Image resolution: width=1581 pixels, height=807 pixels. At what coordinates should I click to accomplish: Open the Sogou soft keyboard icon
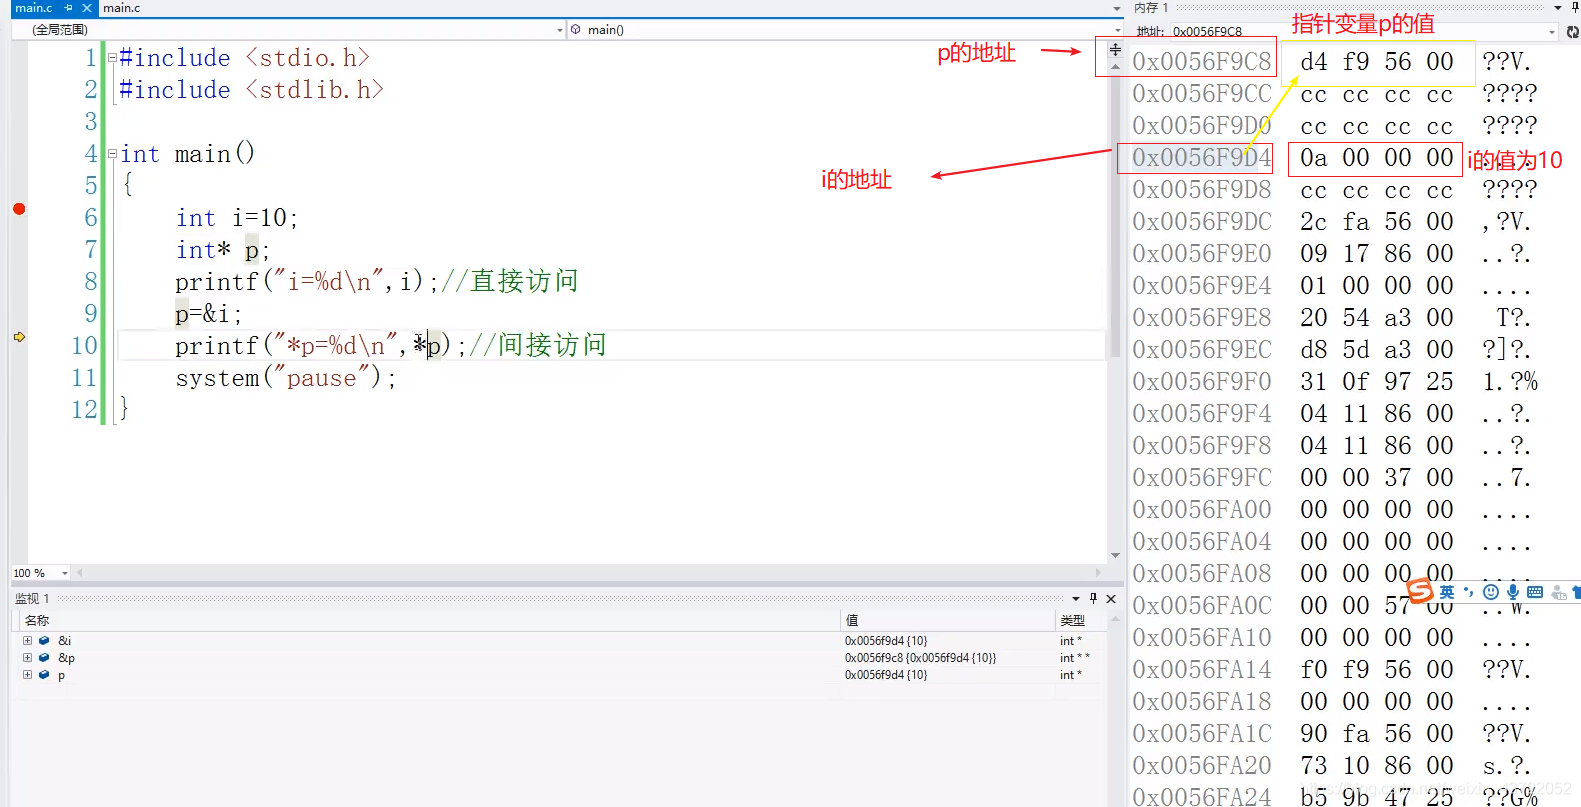click(1535, 592)
